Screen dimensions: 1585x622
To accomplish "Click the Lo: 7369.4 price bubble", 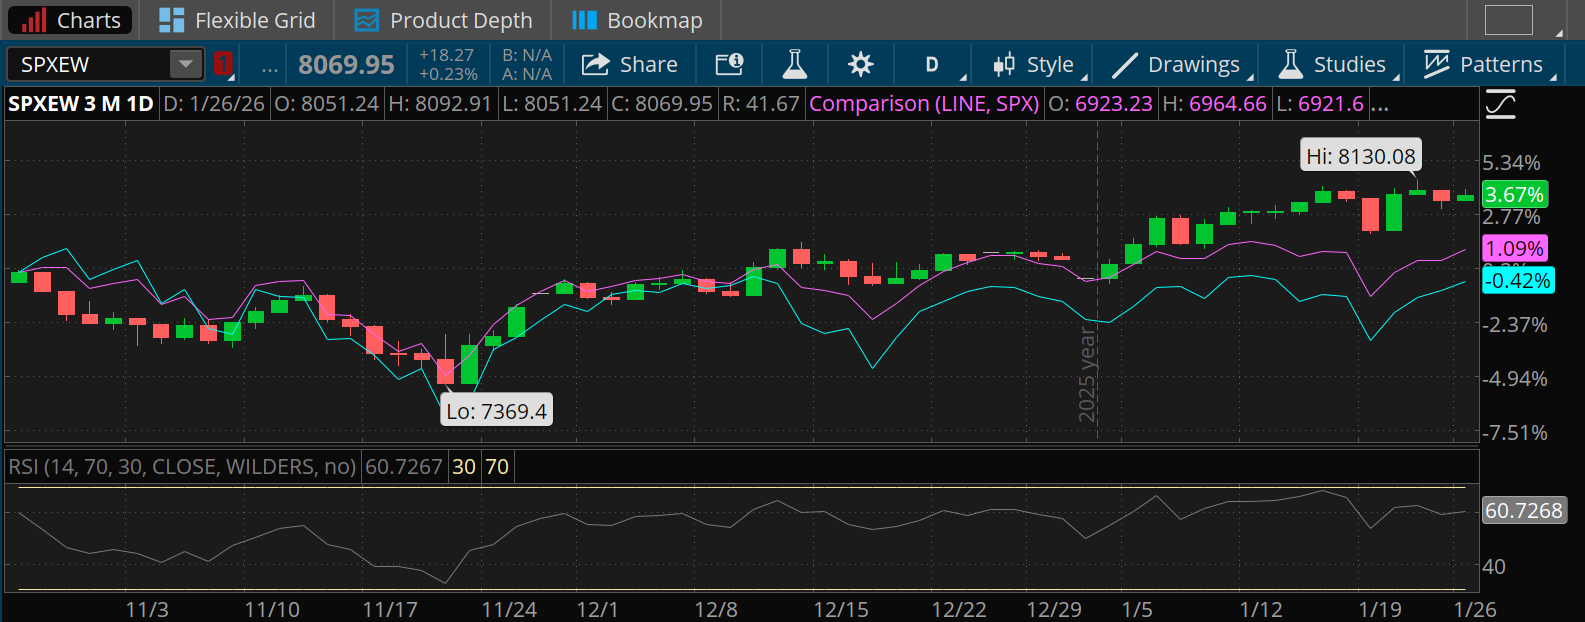I will pos(496,411).
